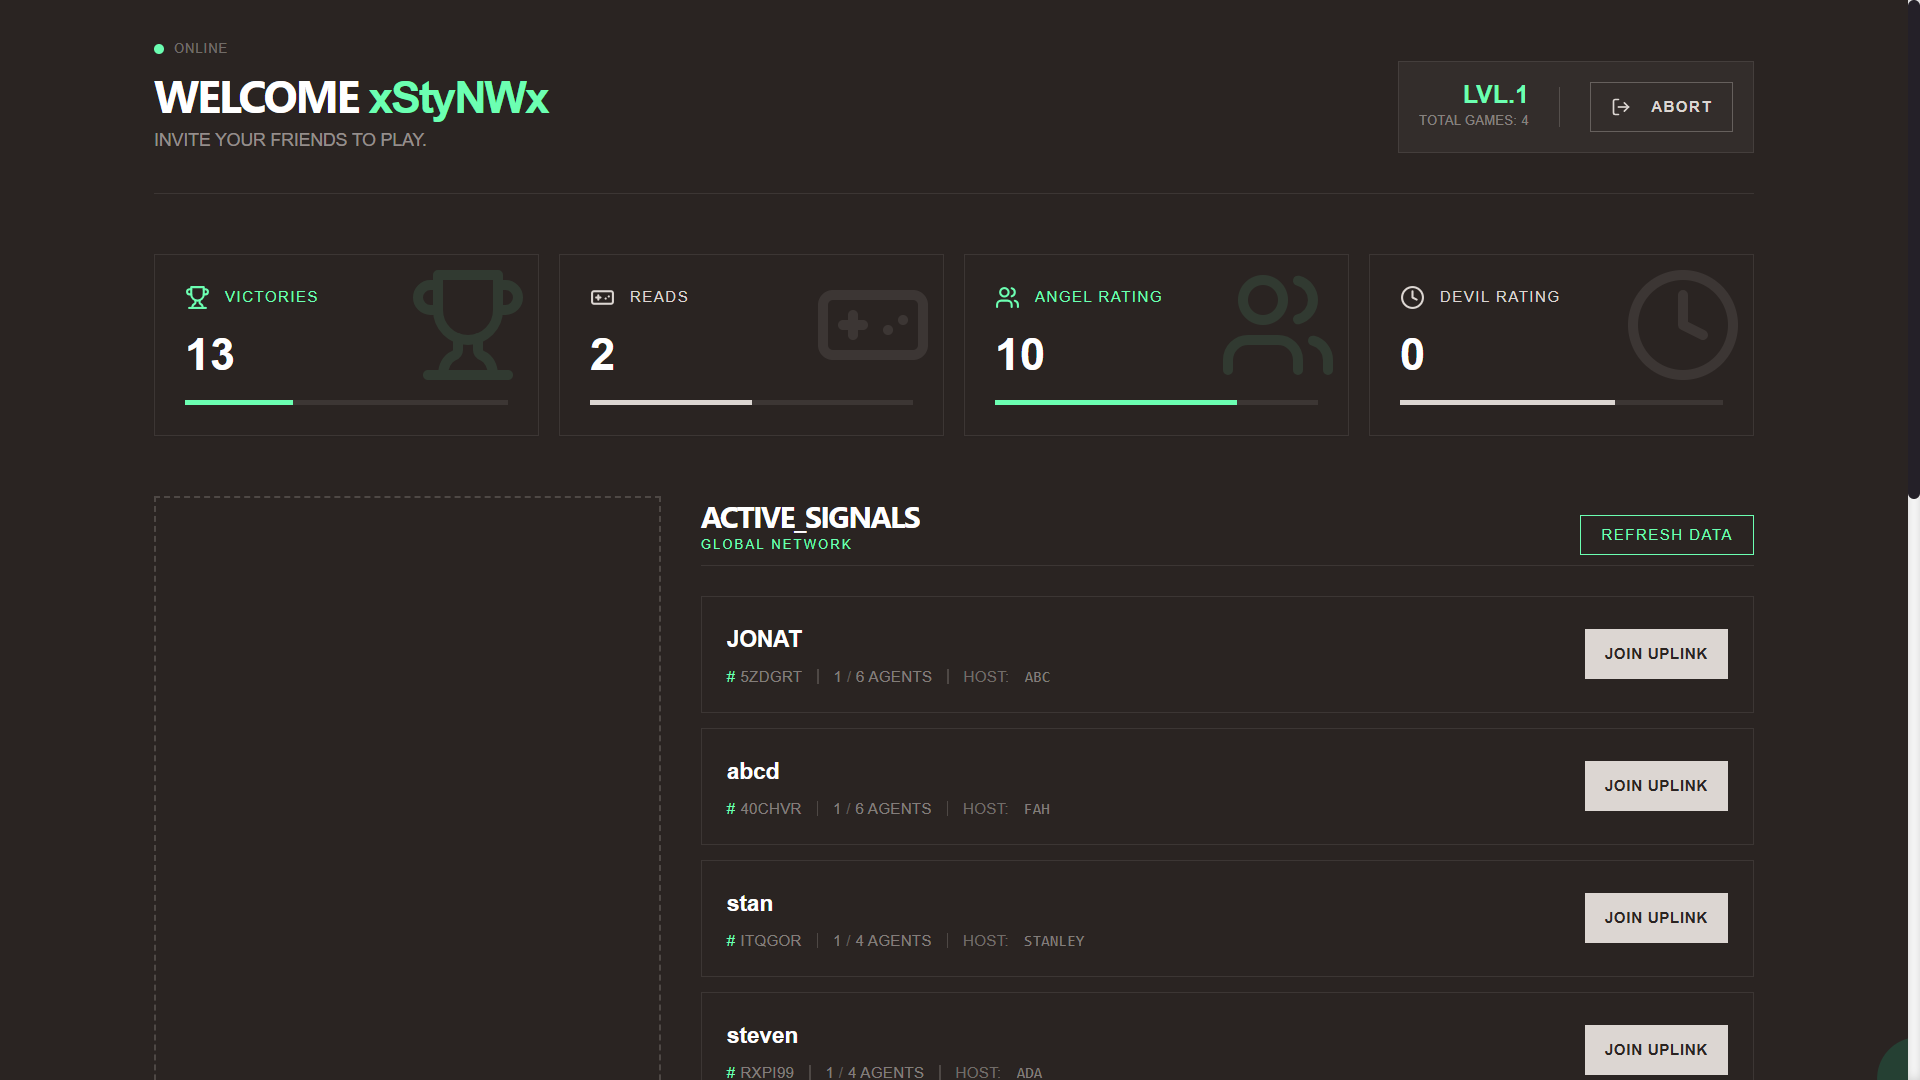The width and height of the screenshot is (1920, 1080).
Task: Click the small trophy icon beside Victories
Action: (197, 297)
